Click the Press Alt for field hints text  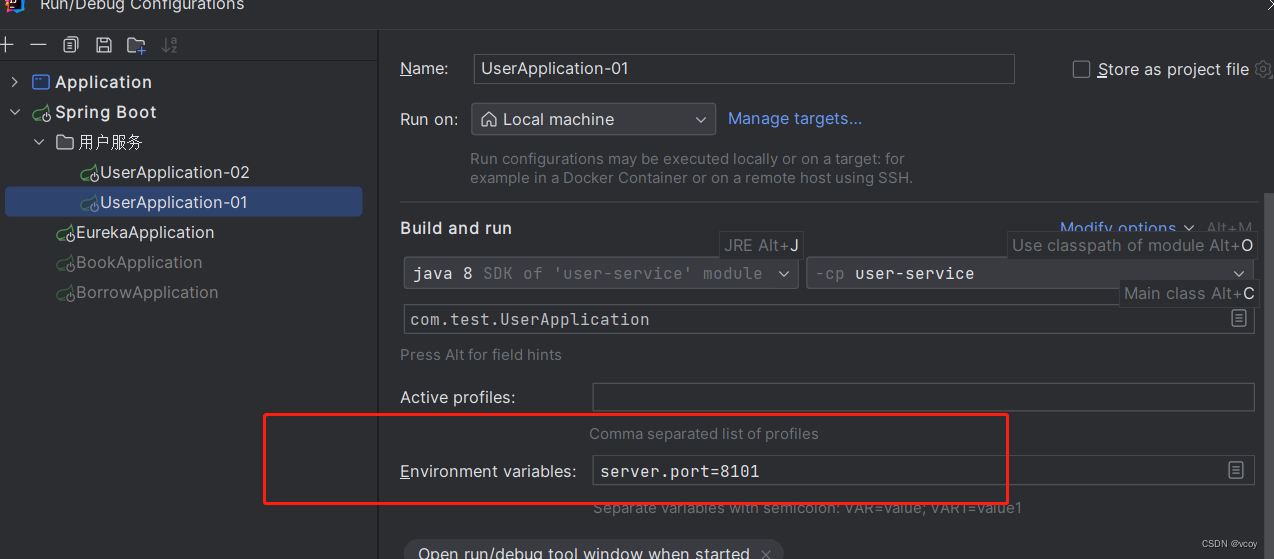point(481,354)
